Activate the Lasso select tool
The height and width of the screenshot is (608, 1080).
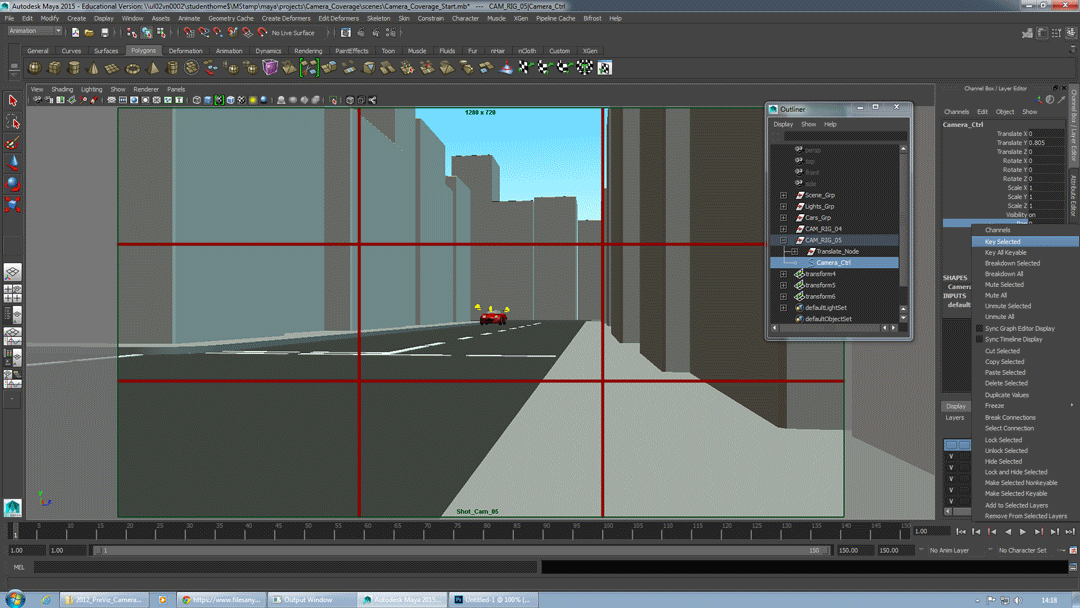coord(13,122)
